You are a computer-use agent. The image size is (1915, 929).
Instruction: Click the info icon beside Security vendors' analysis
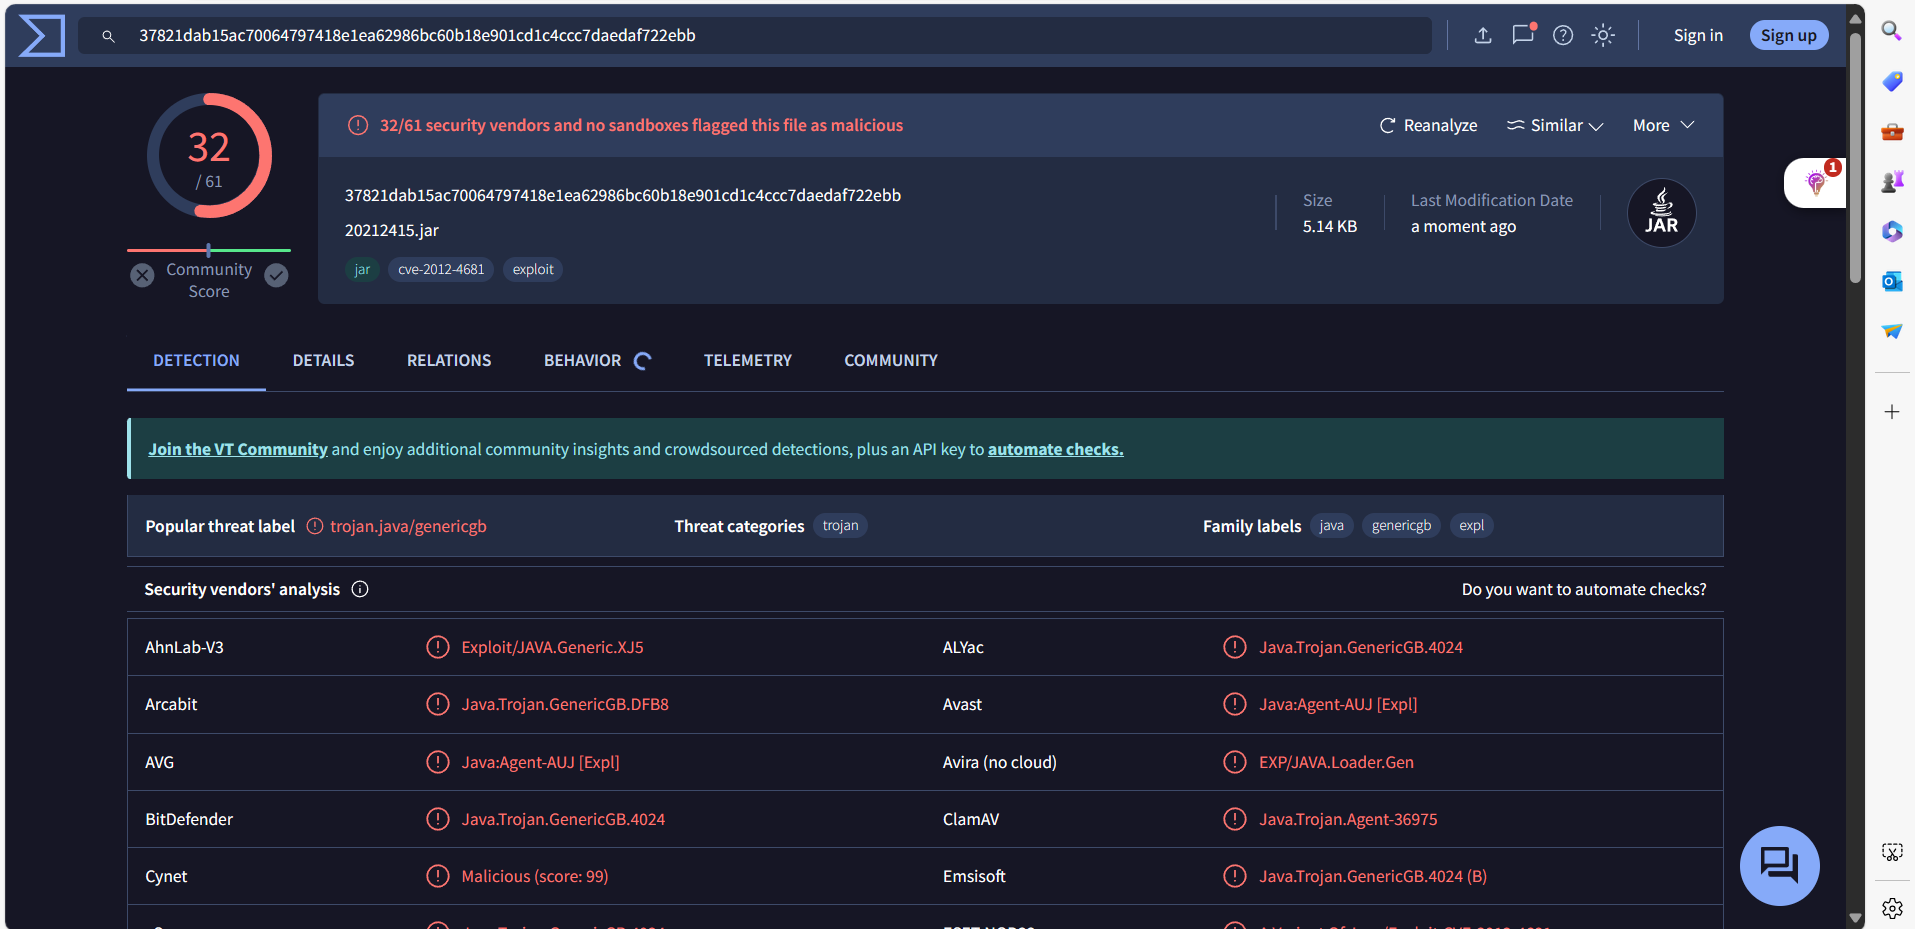(x=360, y=590)
